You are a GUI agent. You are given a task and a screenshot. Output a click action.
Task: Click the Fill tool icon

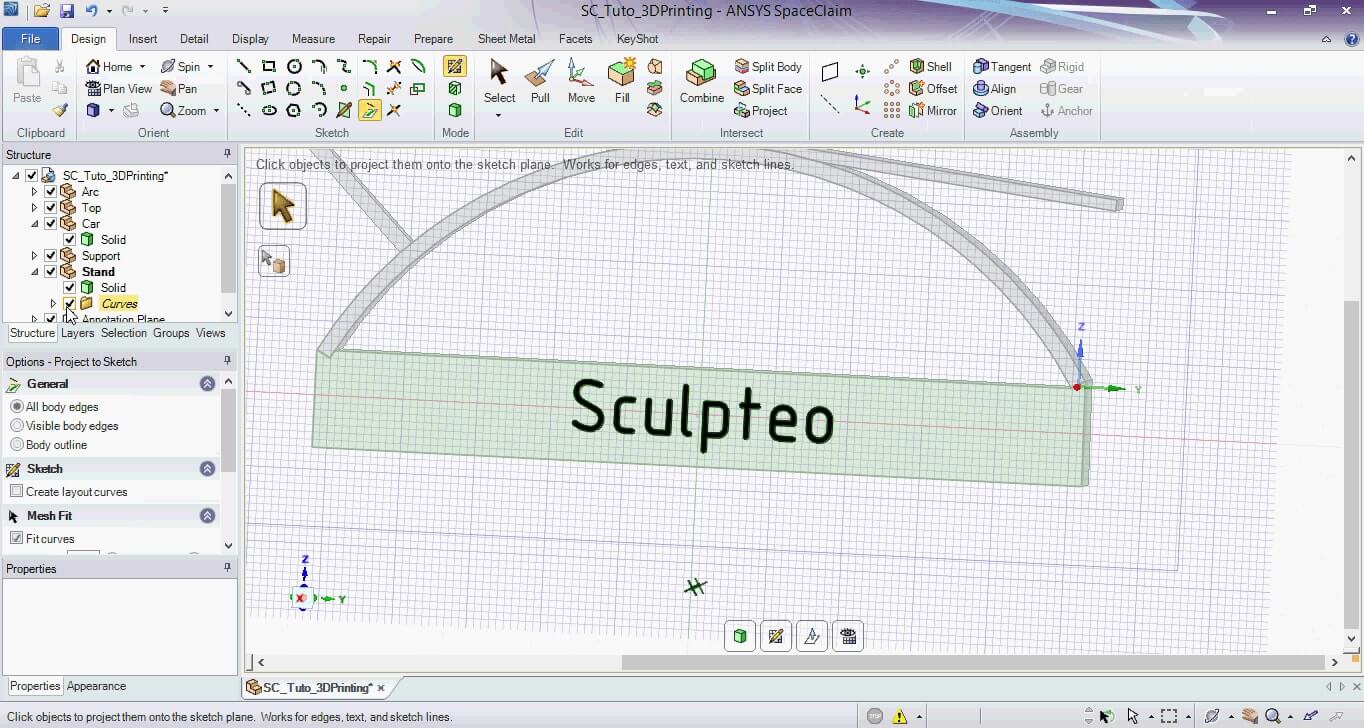coord(622,80)
